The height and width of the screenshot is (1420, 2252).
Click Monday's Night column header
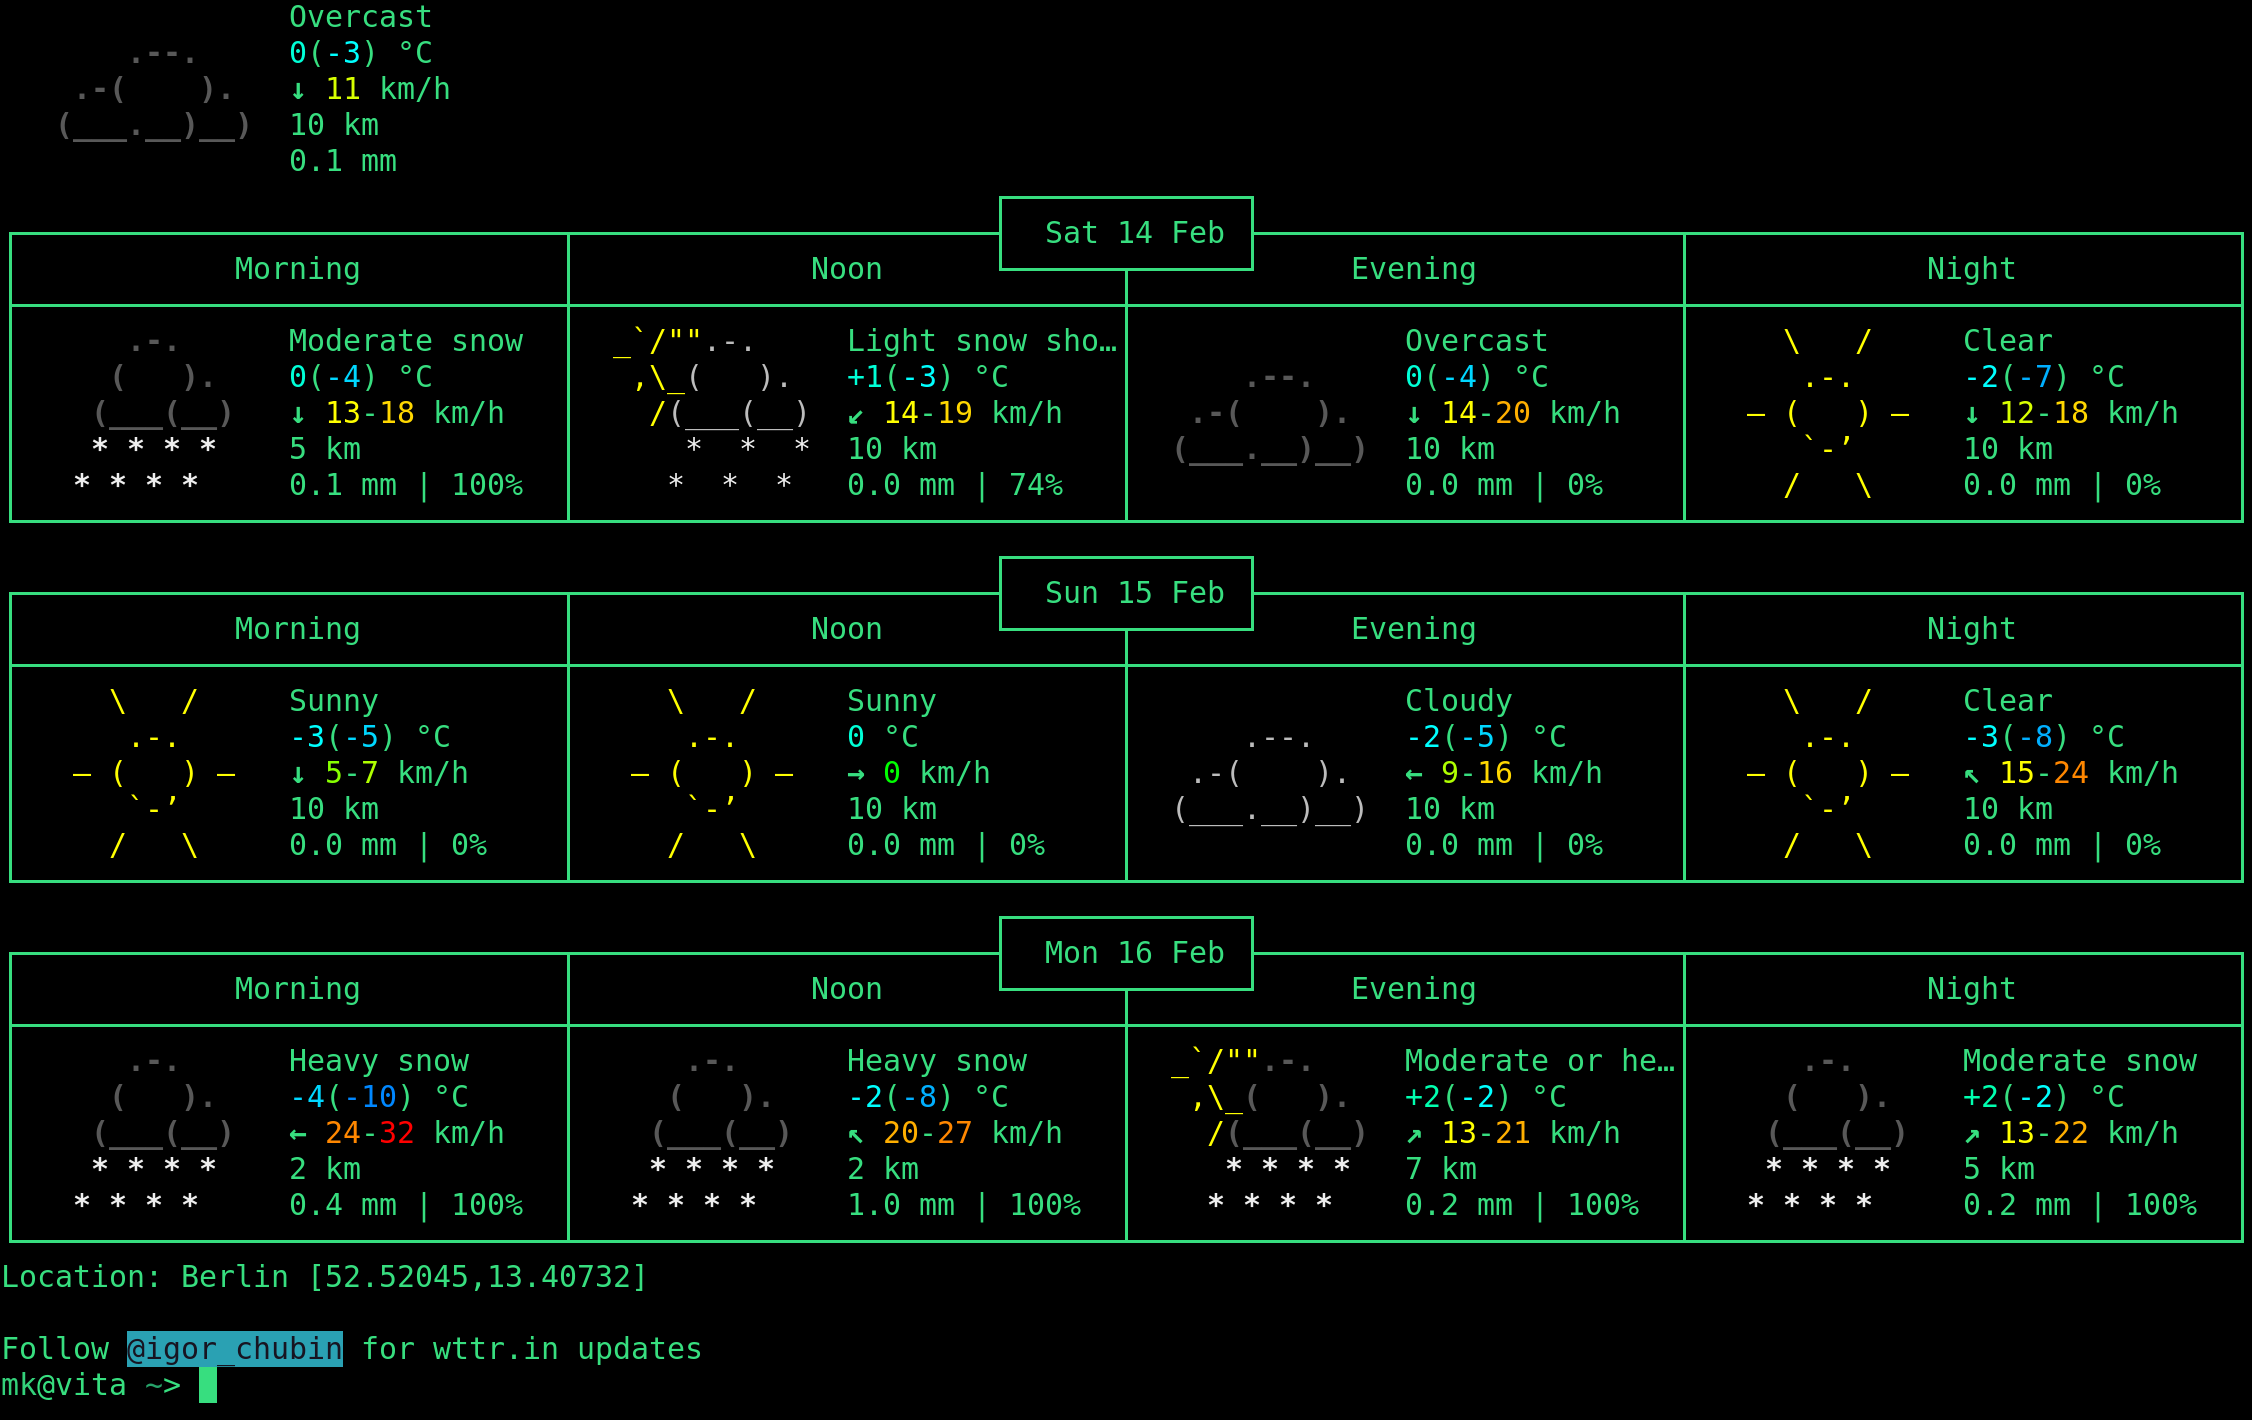pos(1970,989)
